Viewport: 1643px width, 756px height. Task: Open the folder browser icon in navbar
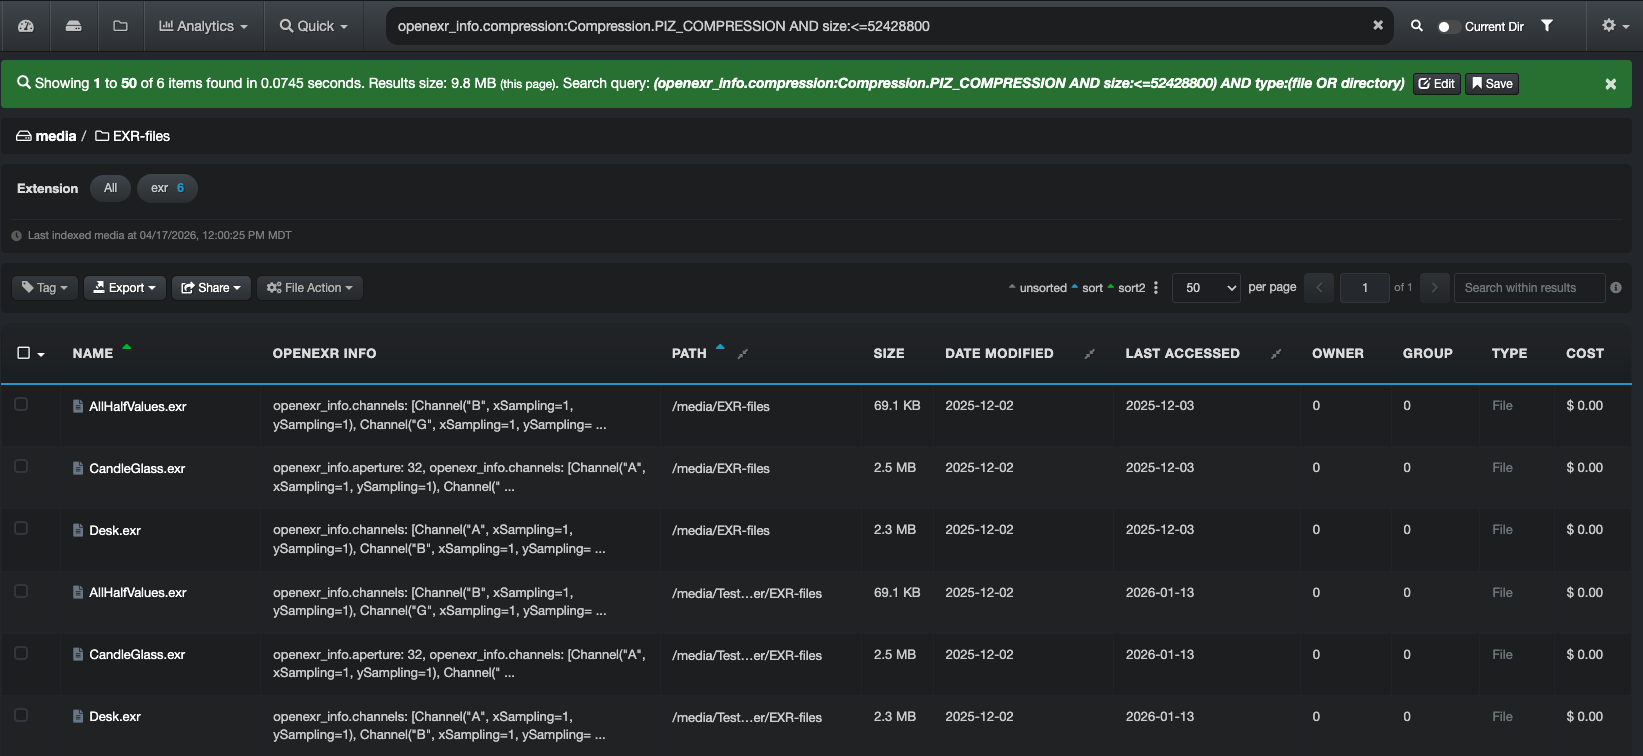point(120,26)
